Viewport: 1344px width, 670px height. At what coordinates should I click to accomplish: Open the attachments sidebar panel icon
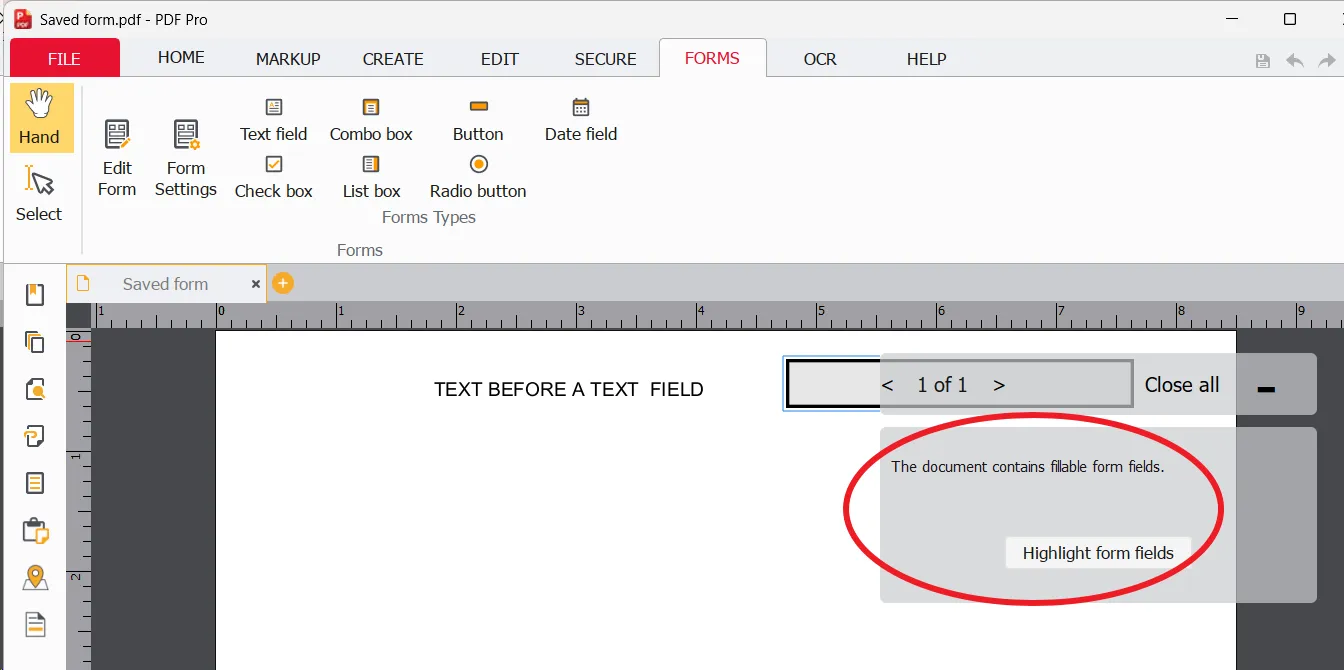[35, 436]
